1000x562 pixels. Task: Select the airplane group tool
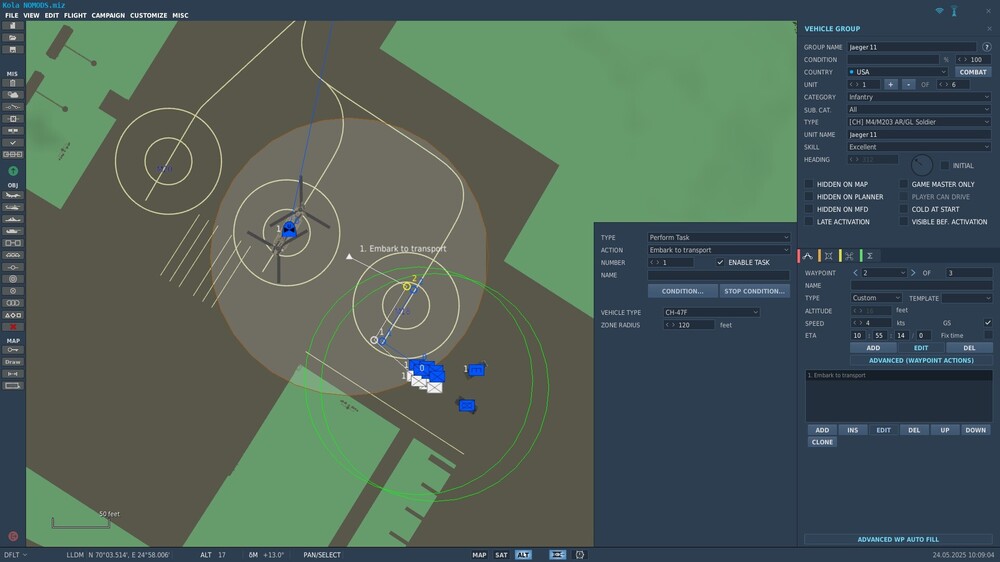click(13, 195)
